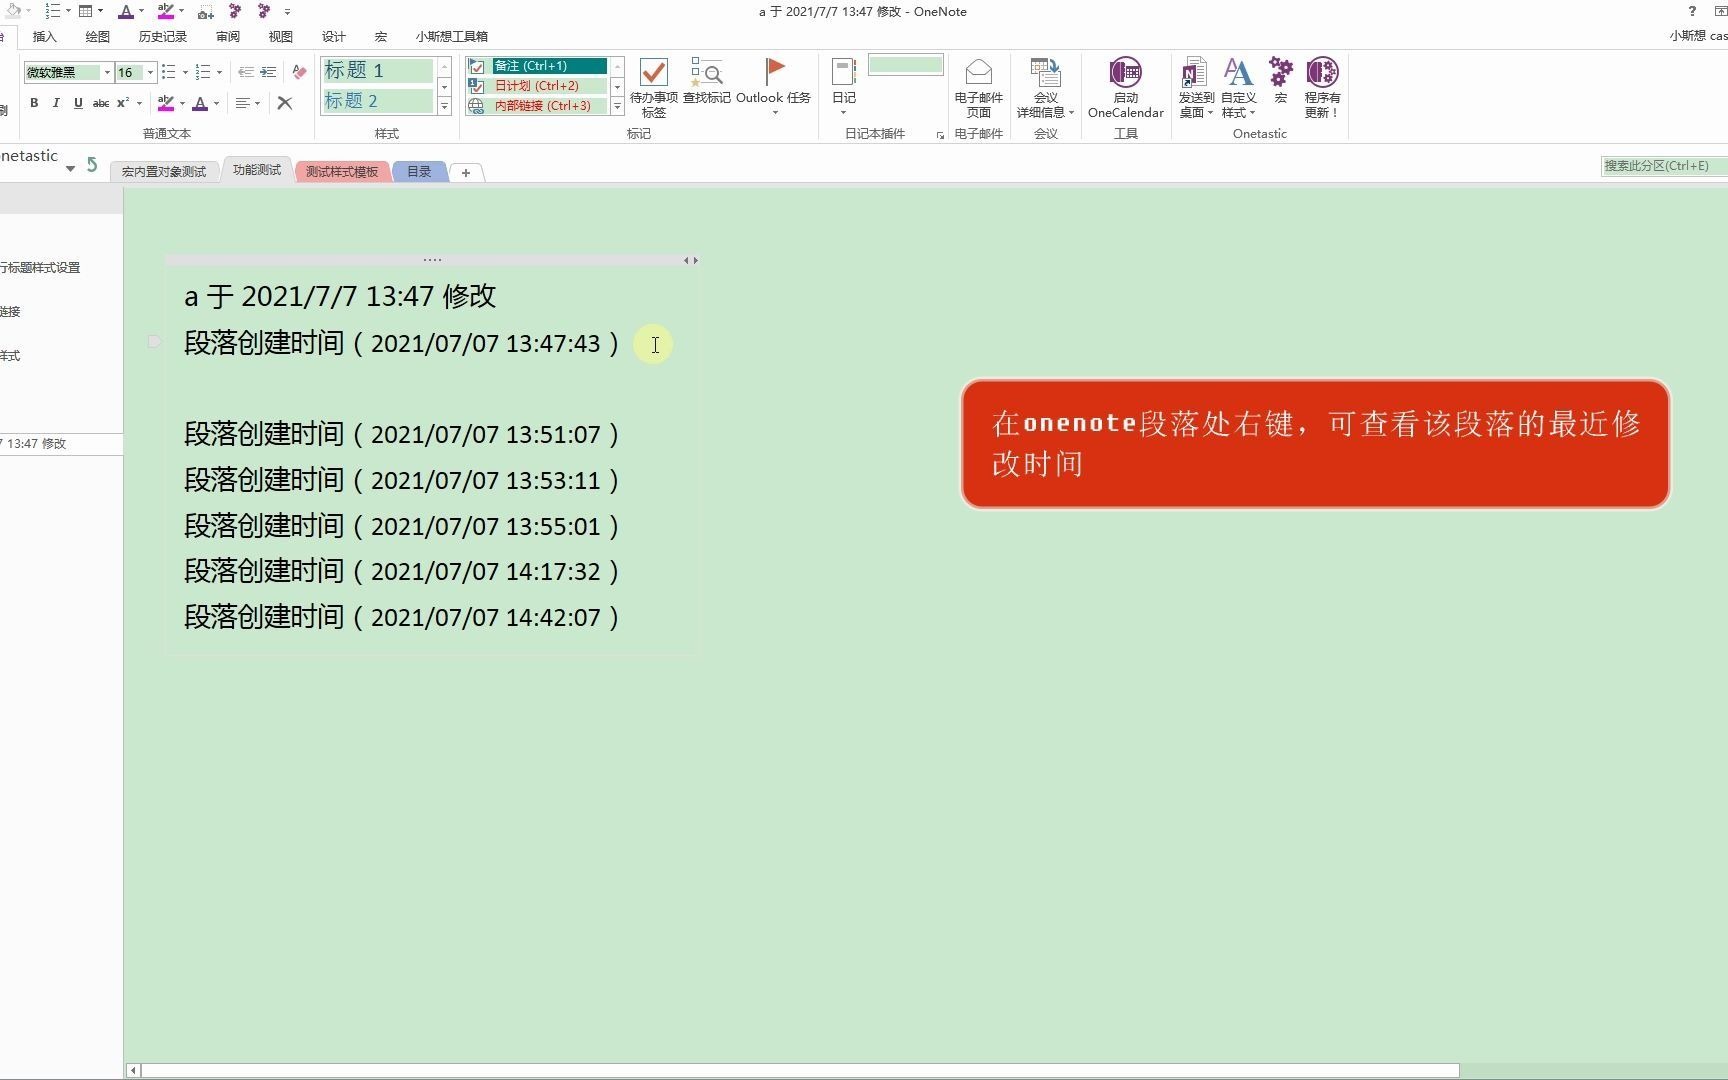Select the 日计划 (Ctrl+2) tag
The image size is (1728, 1080).
click(549, 86)
